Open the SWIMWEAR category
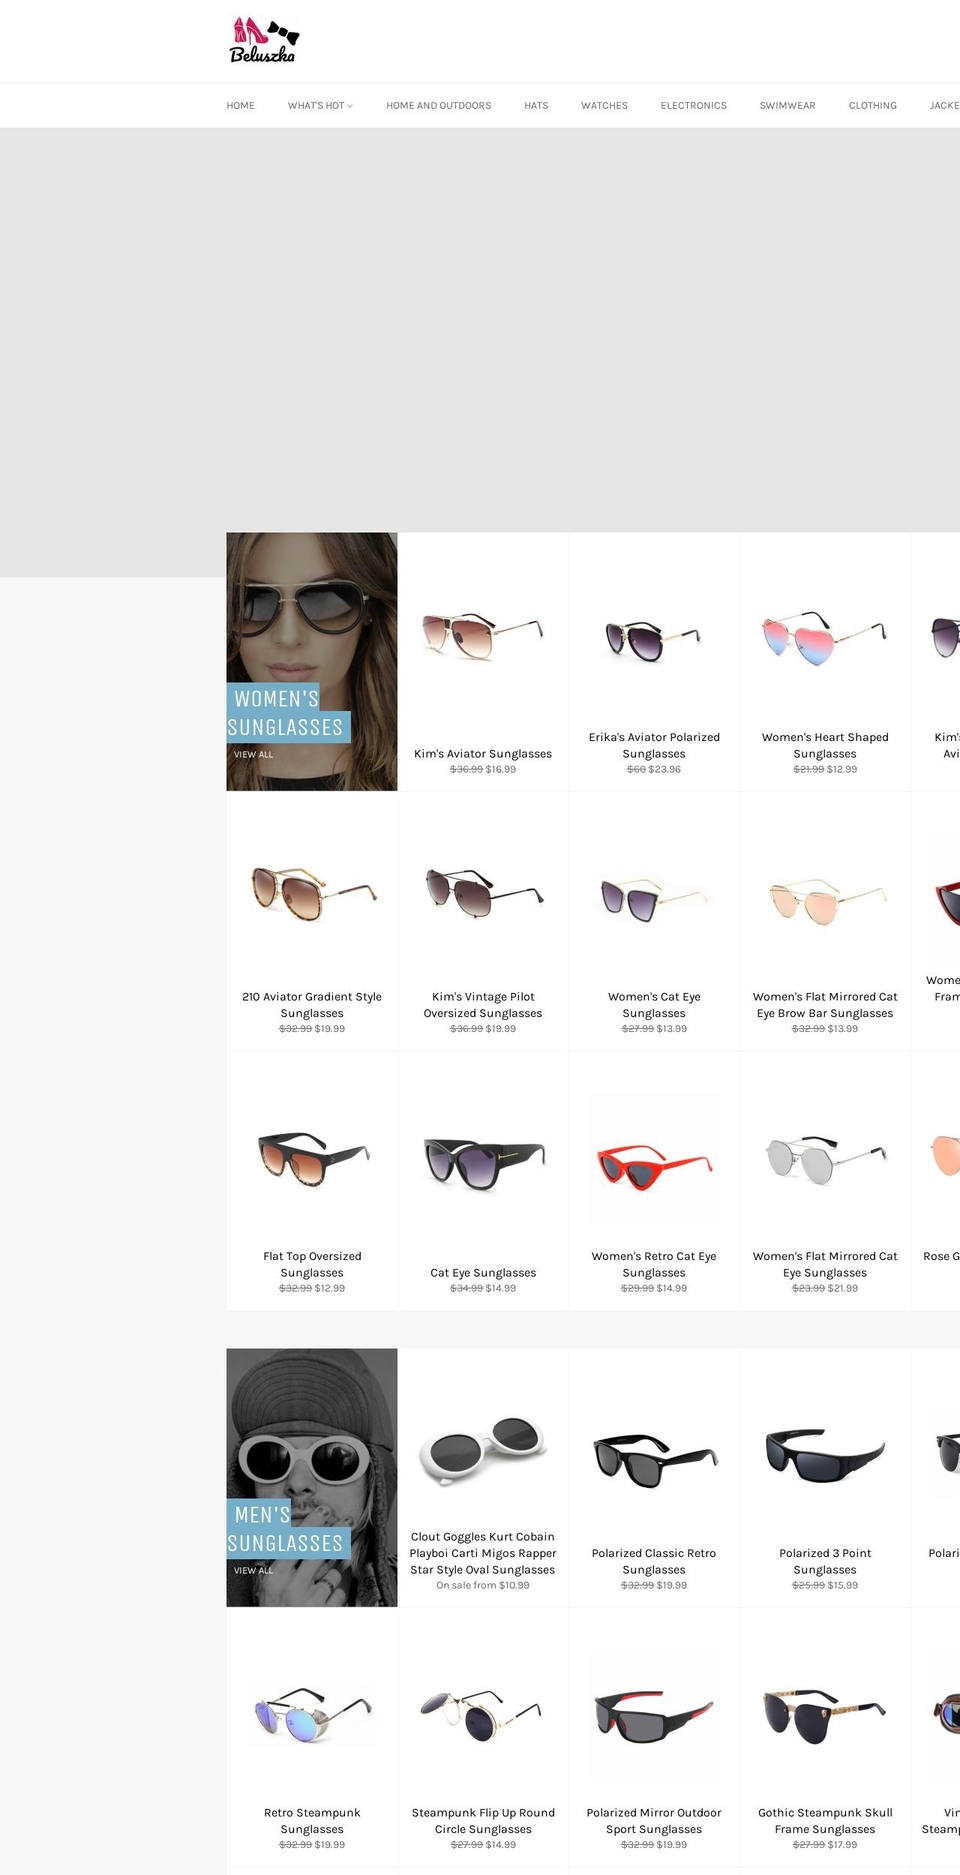This screenshot has height=1875, width=960. [787, 105]
